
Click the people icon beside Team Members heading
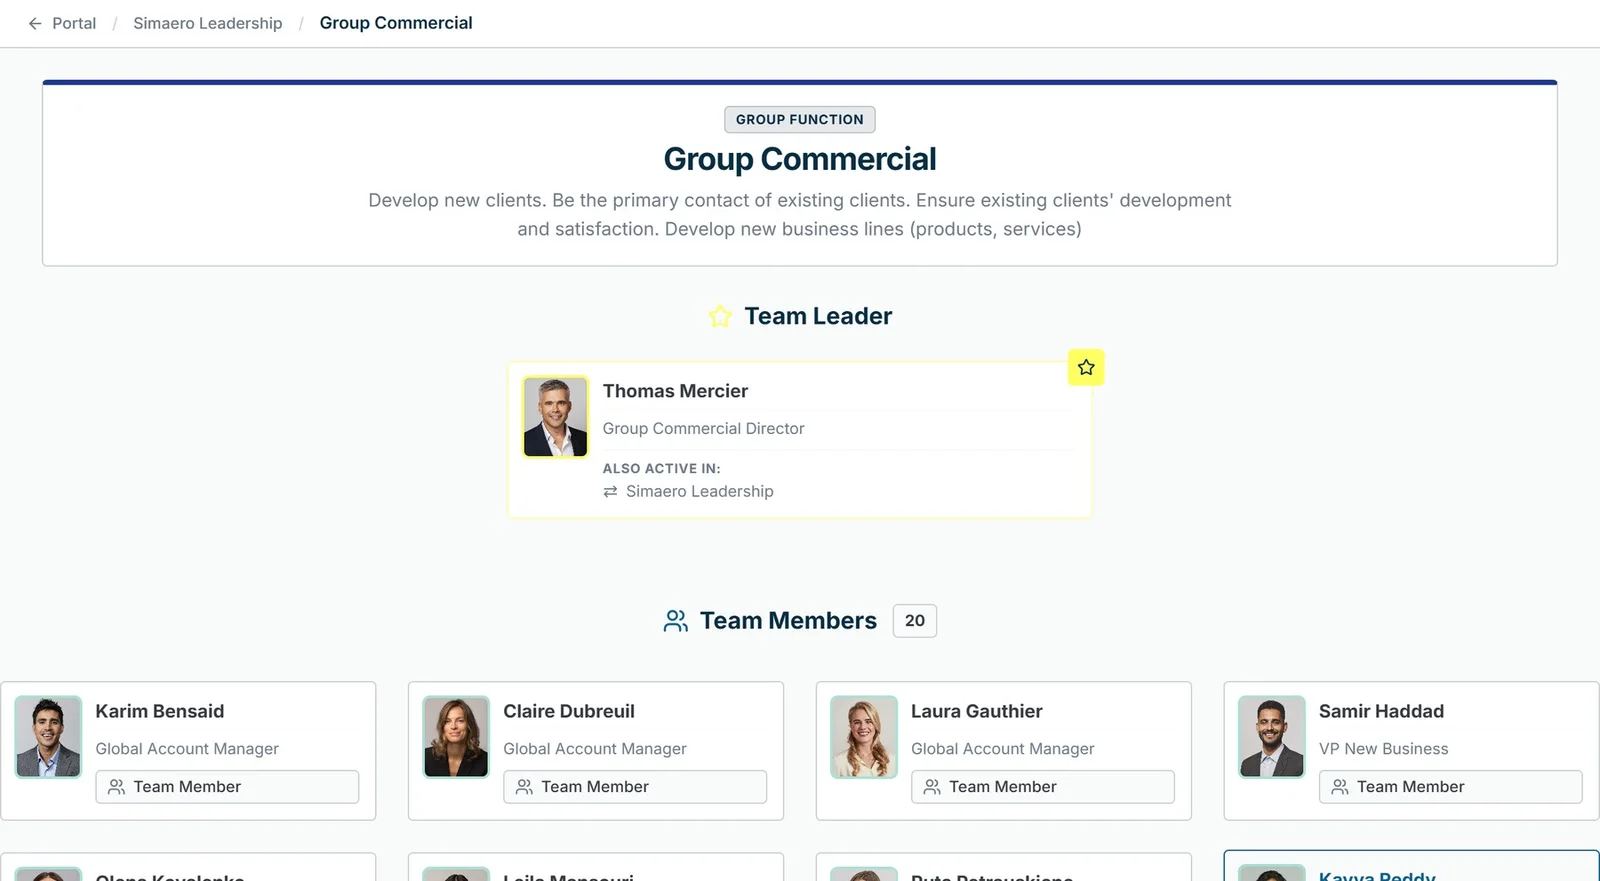coord(676,621)
